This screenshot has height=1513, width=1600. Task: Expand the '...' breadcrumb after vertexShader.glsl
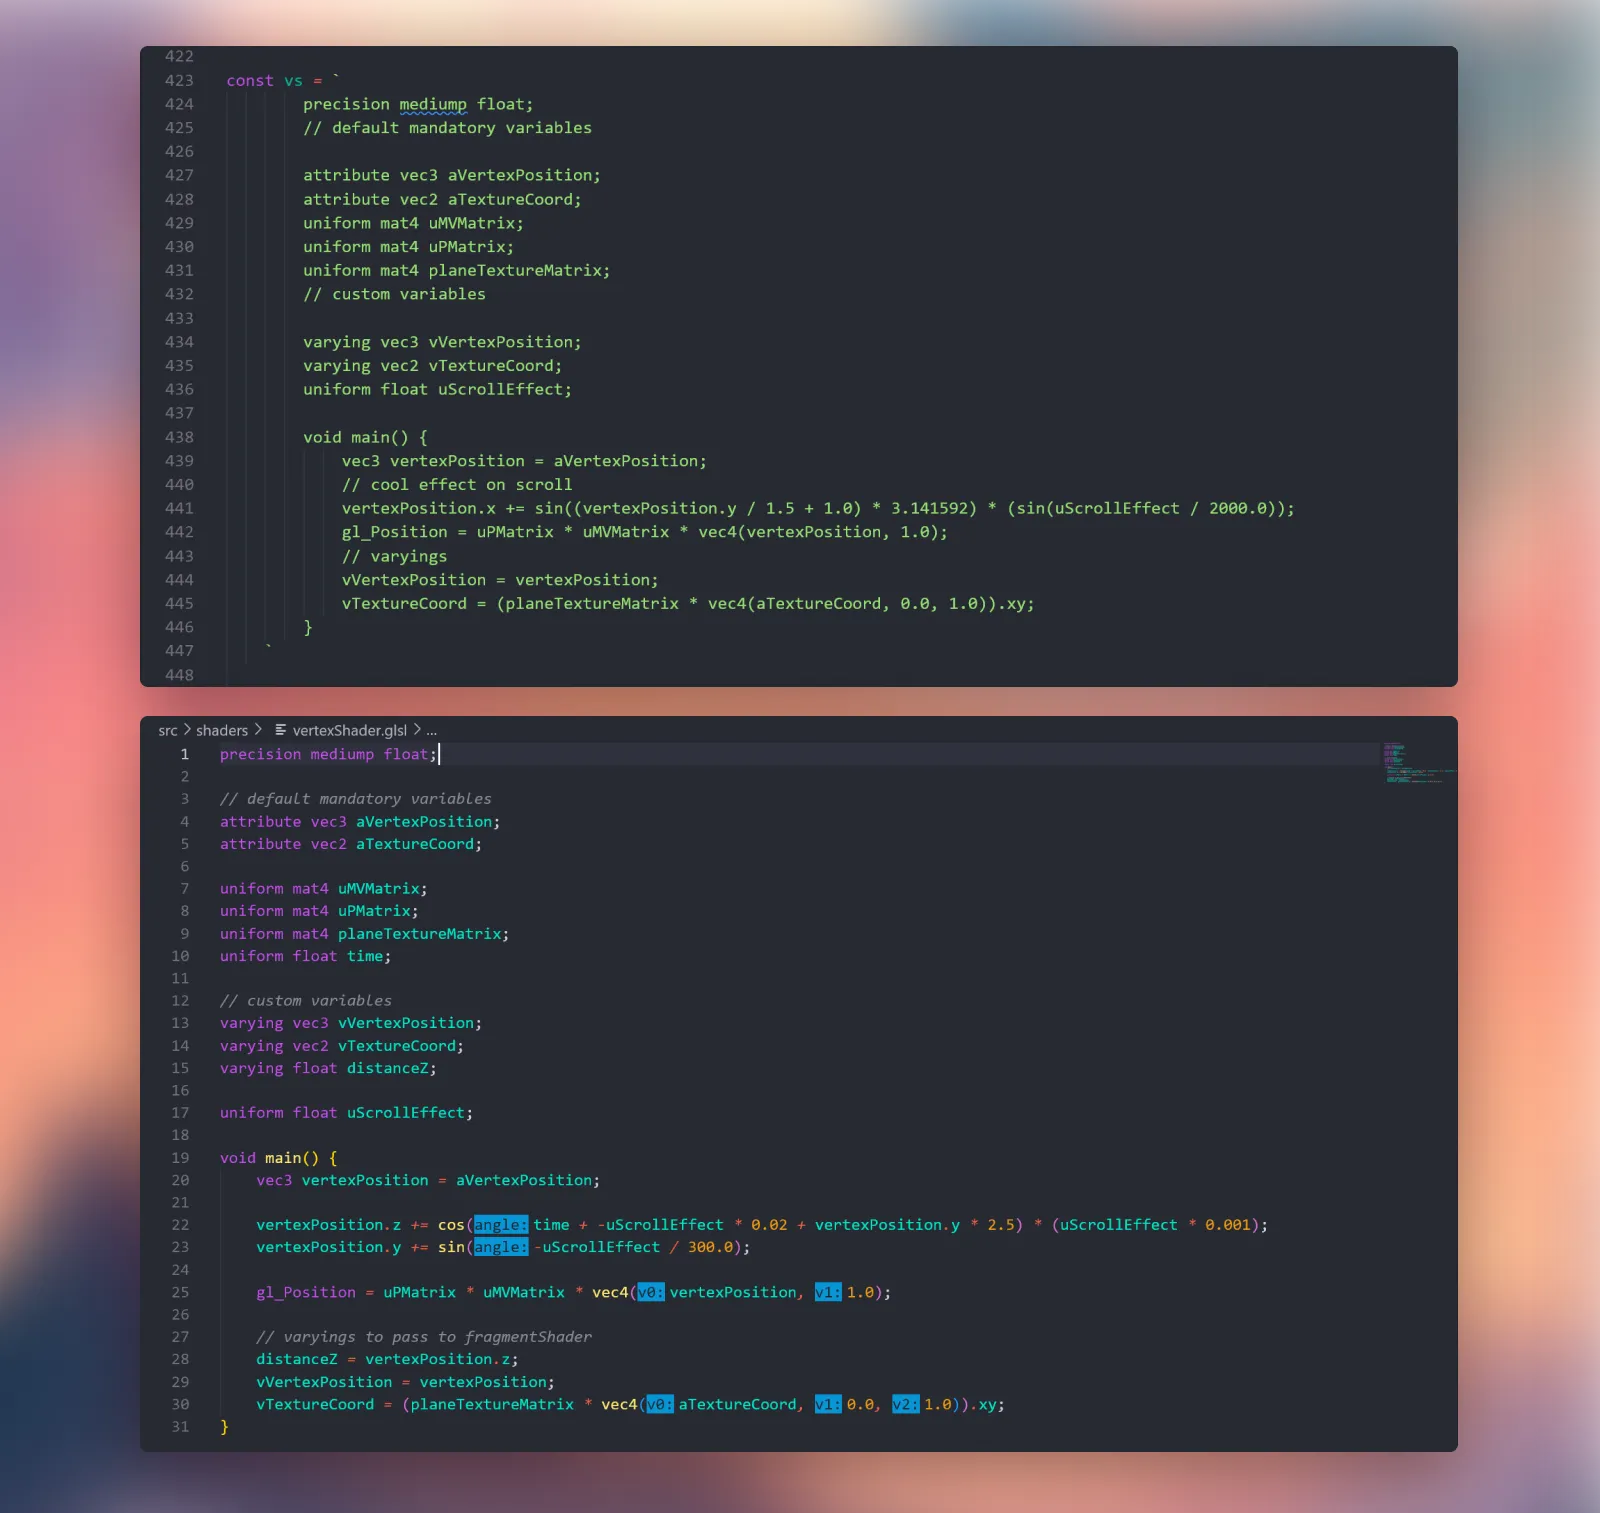[431, 730]
